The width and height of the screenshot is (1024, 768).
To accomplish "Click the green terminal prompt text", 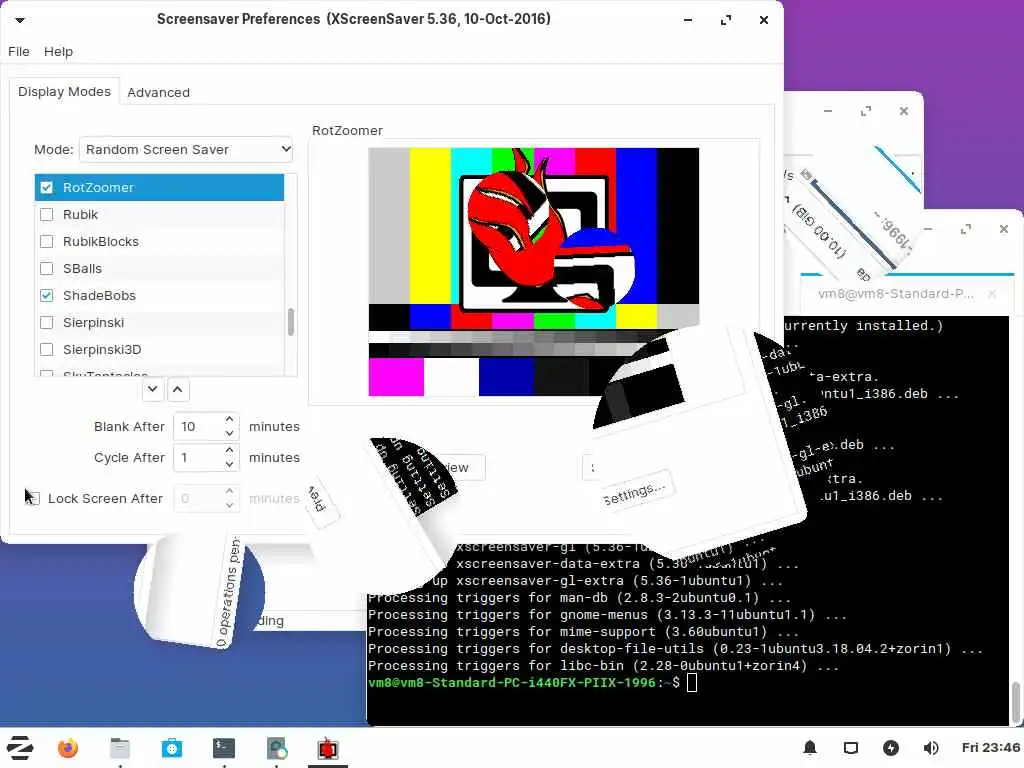I will click(x=511, y=682).
